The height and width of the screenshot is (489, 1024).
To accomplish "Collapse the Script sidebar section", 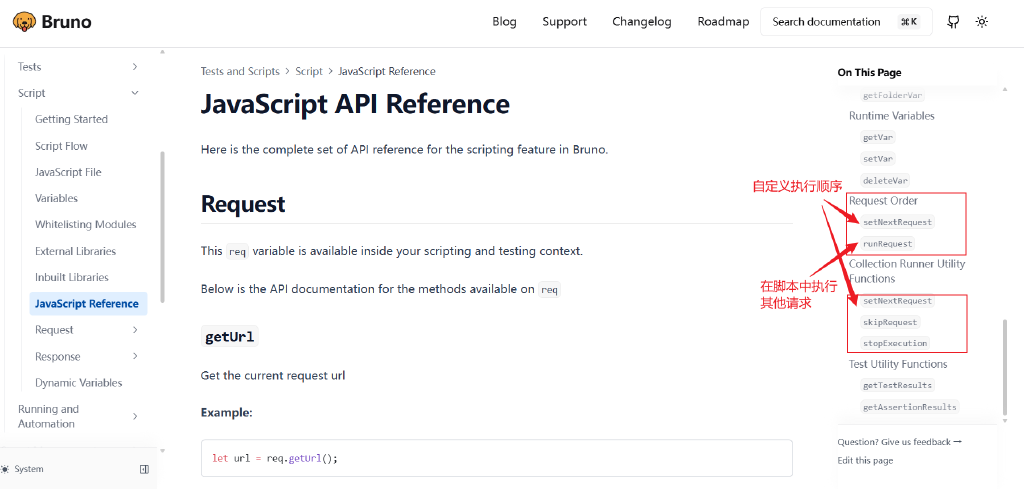I will [x=135, y=93].
